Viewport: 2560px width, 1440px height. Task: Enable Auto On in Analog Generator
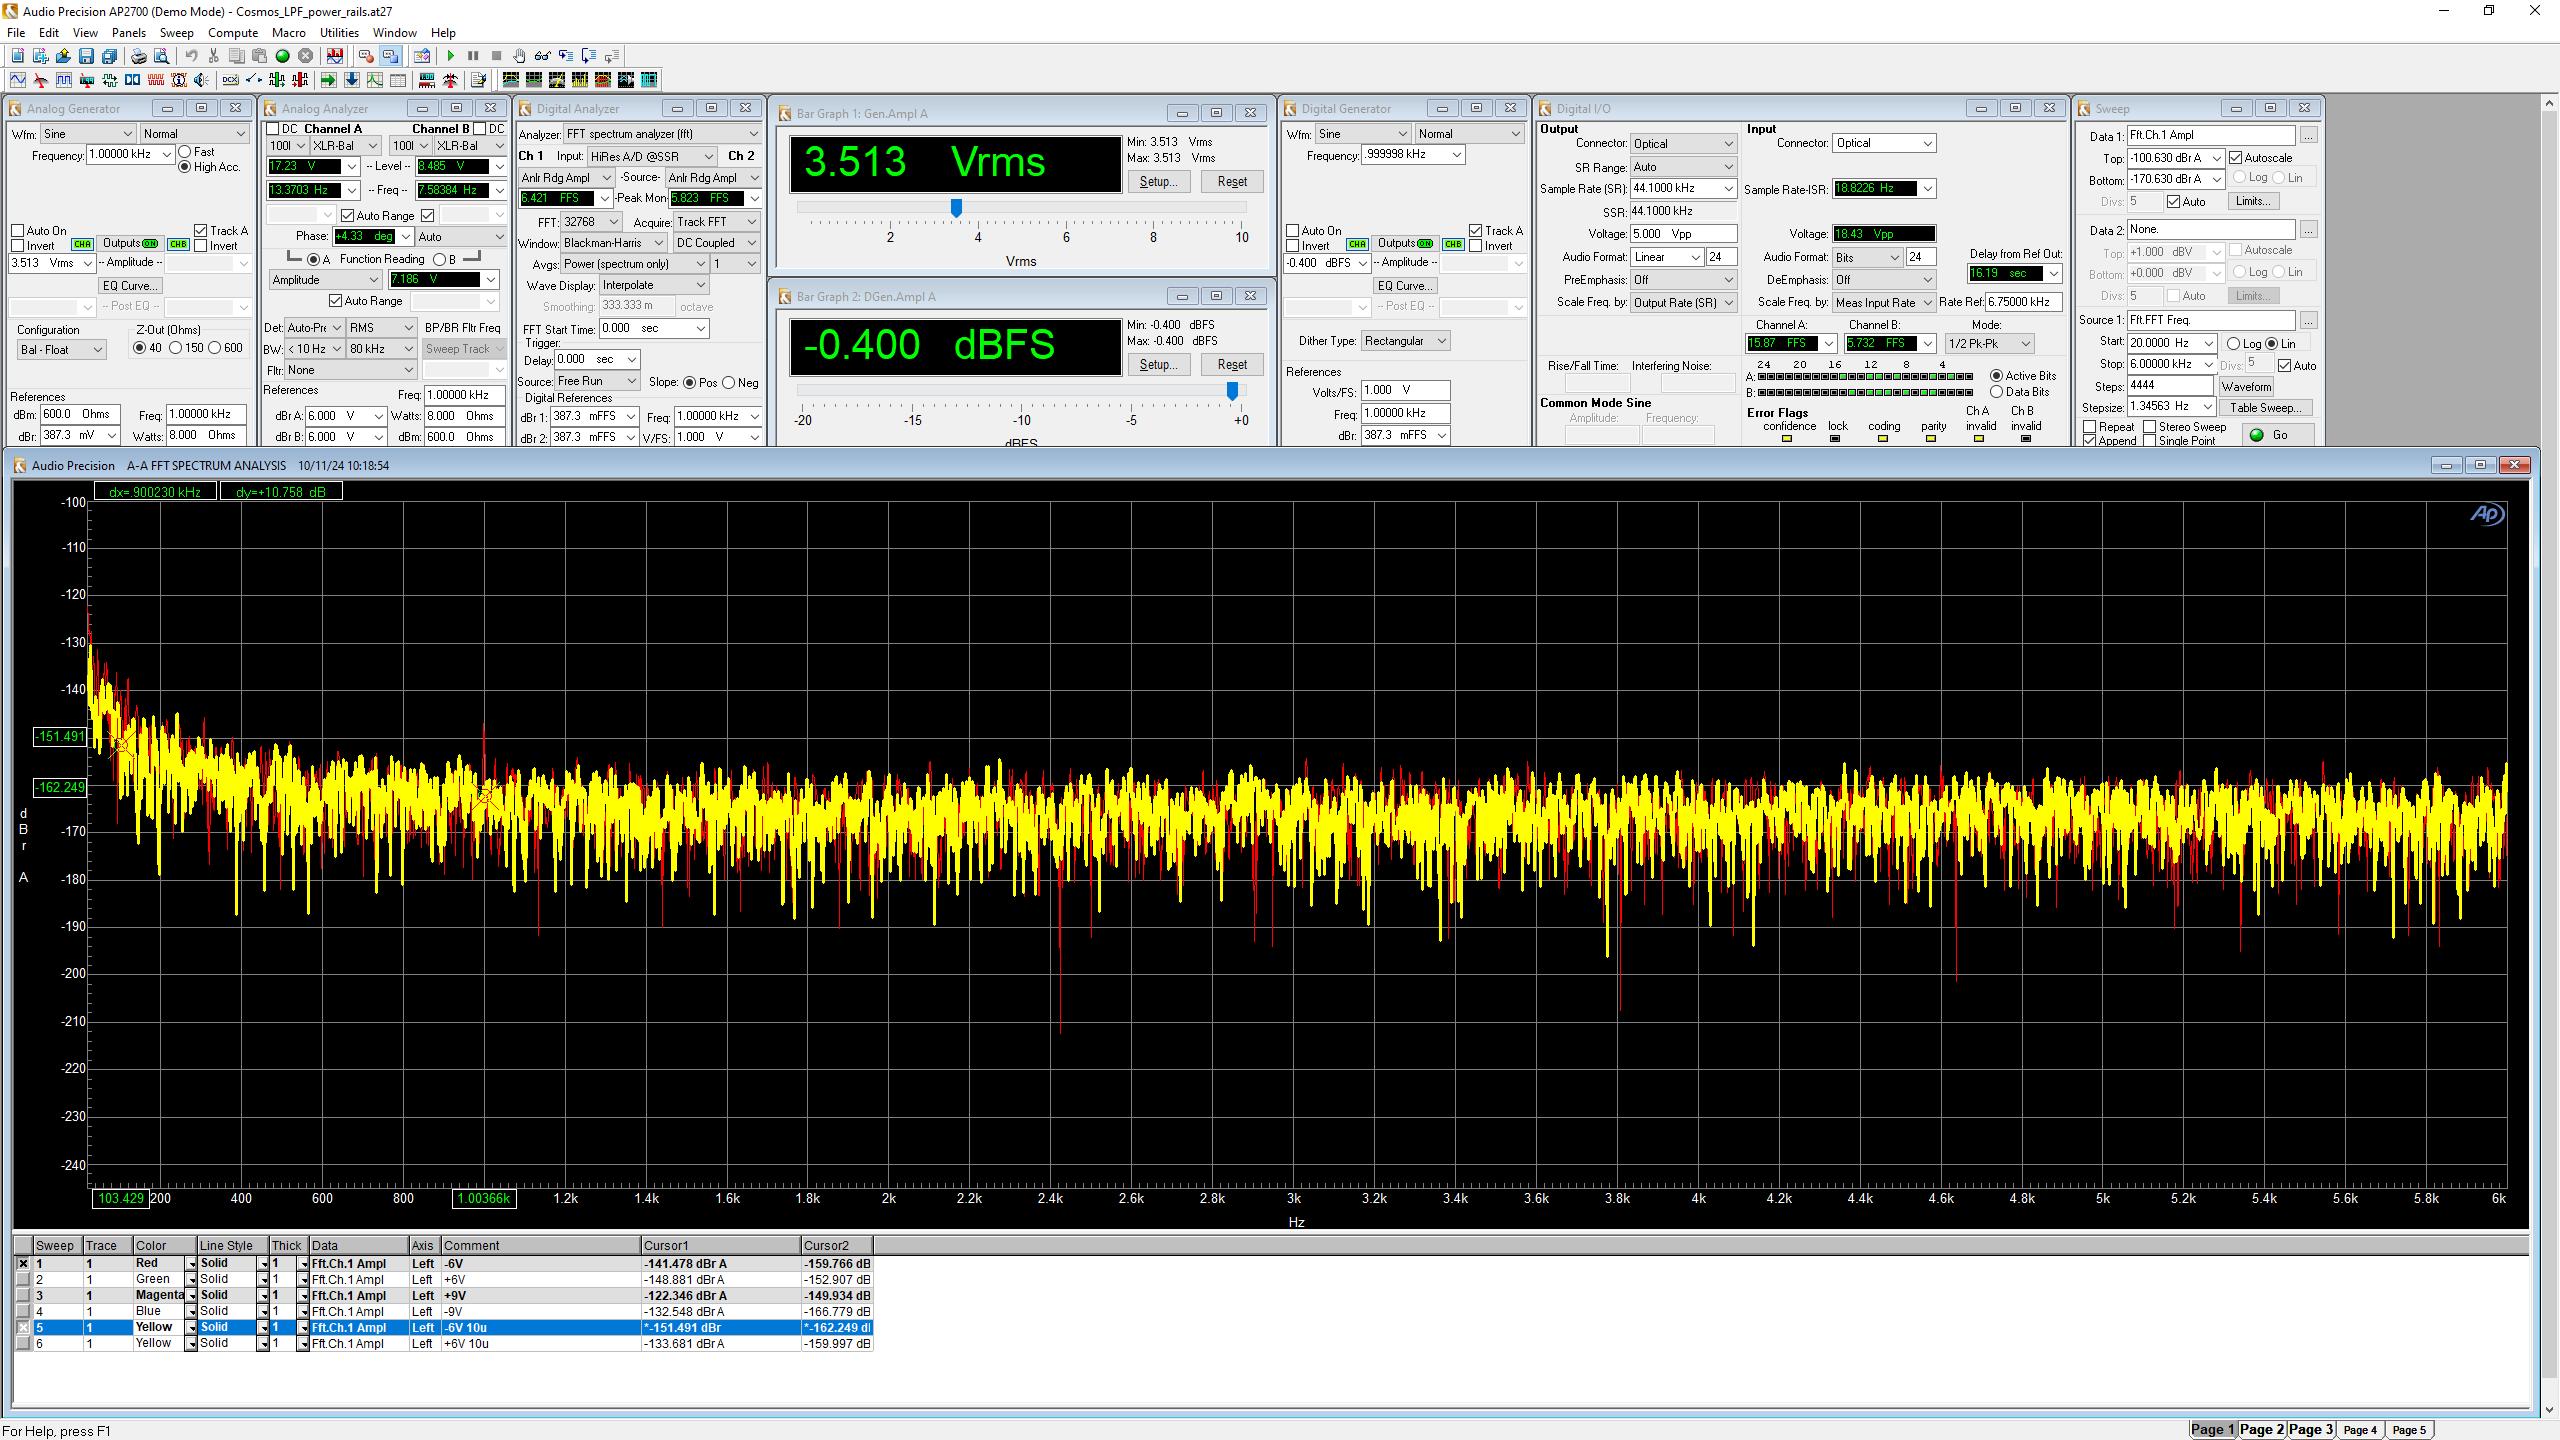[x=18, y=231]
